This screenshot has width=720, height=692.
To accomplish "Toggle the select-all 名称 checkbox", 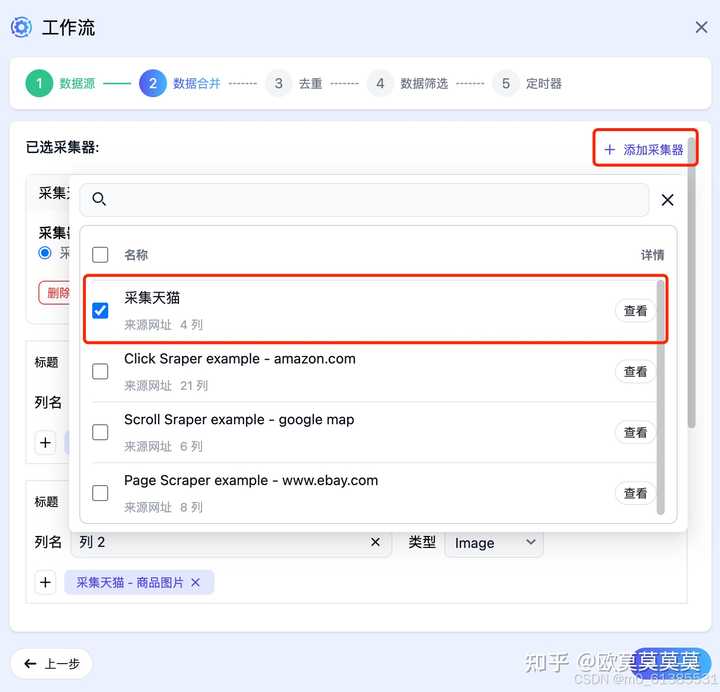I will coord(100,255).
